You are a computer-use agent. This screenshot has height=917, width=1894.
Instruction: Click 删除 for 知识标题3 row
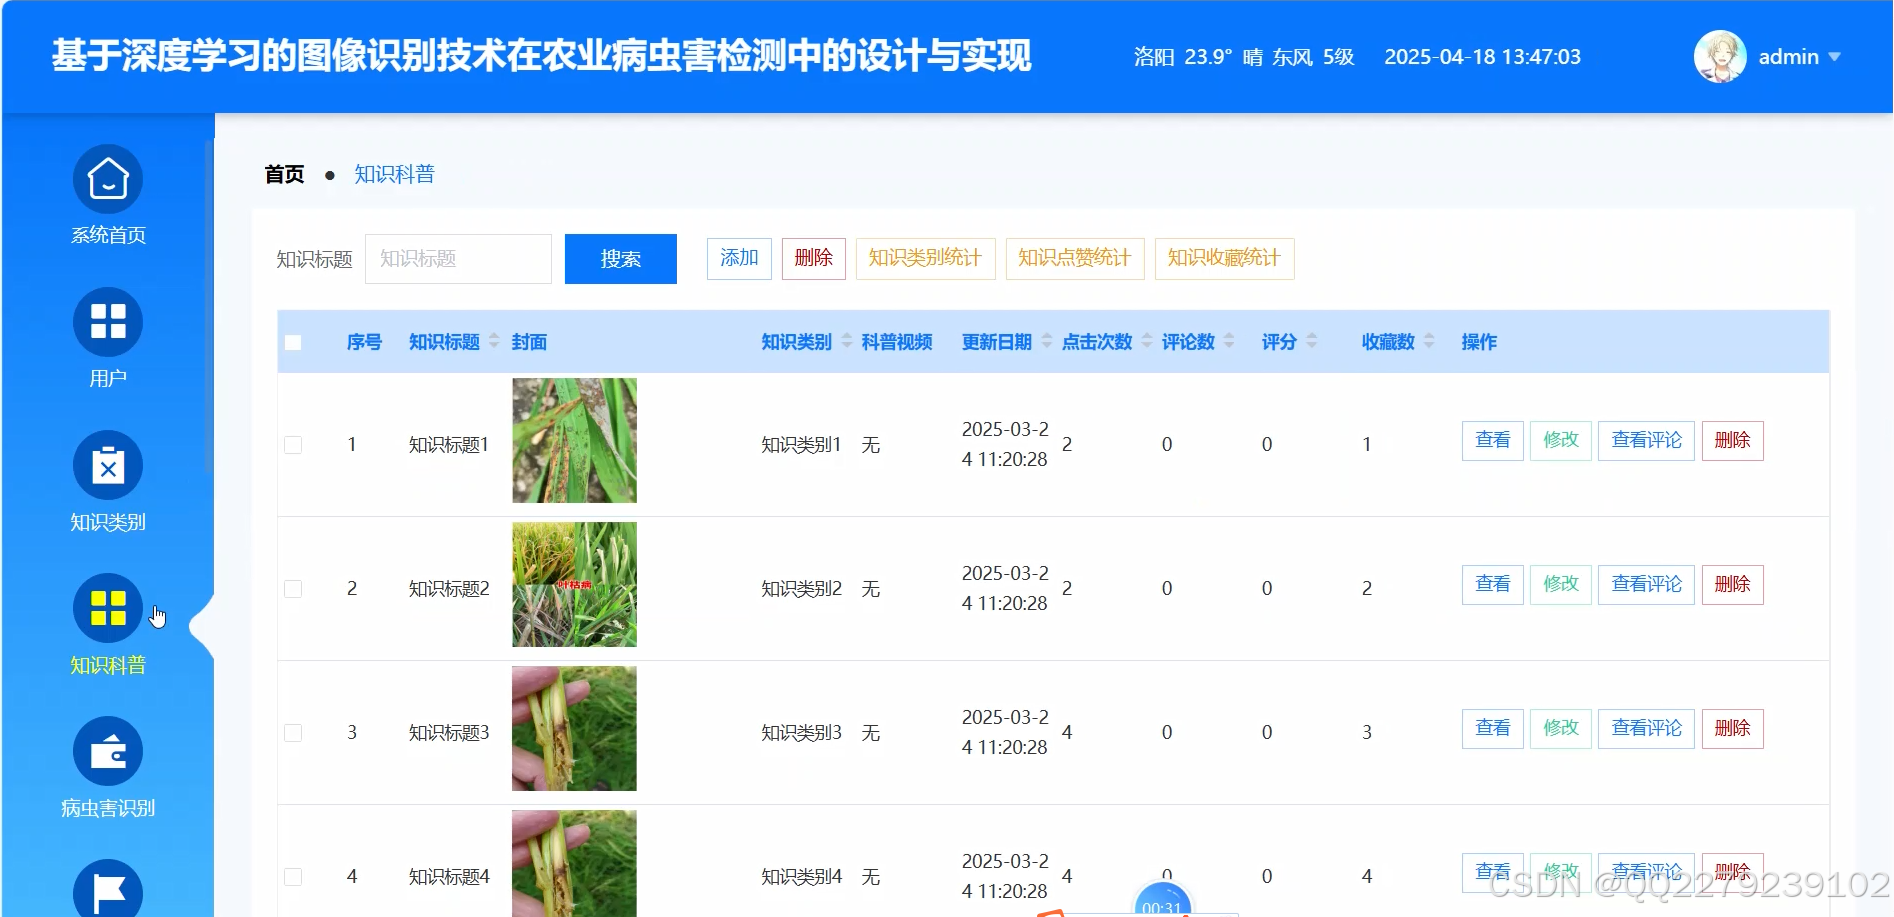[x=1733, y=728]
